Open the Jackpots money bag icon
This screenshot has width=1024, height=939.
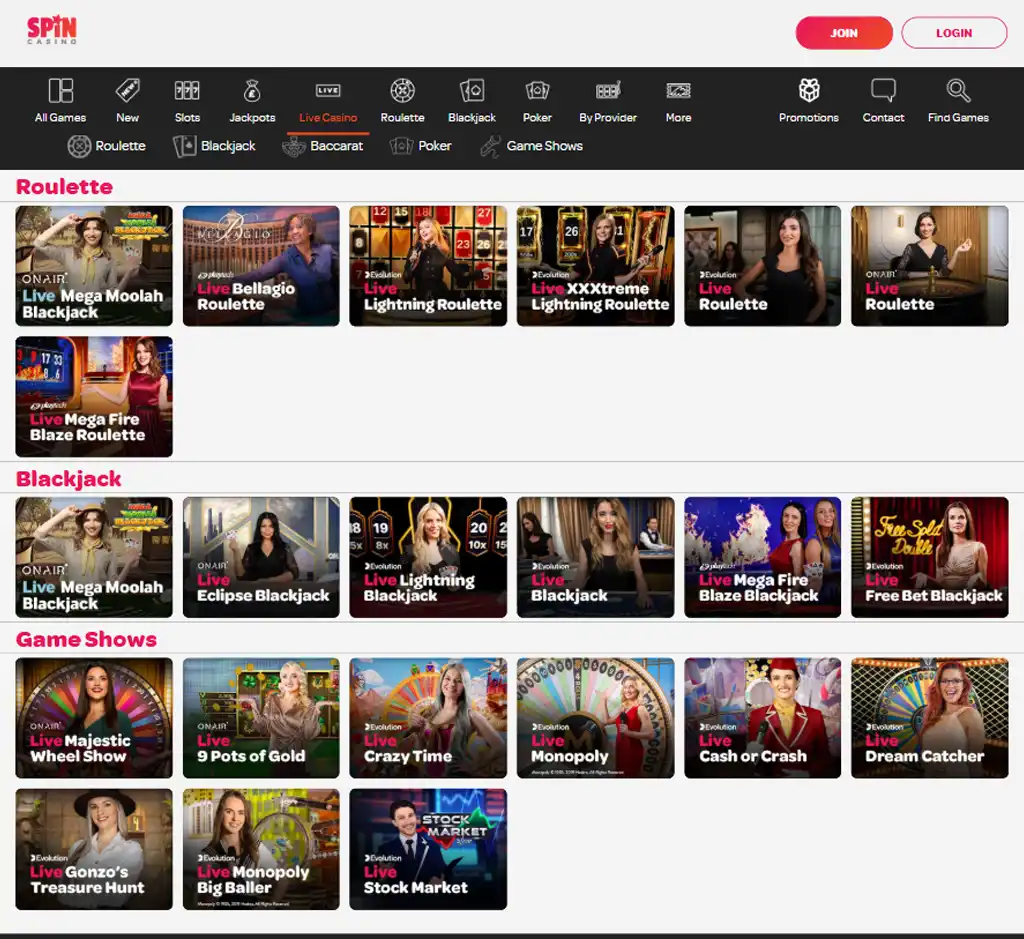(252, 90)
